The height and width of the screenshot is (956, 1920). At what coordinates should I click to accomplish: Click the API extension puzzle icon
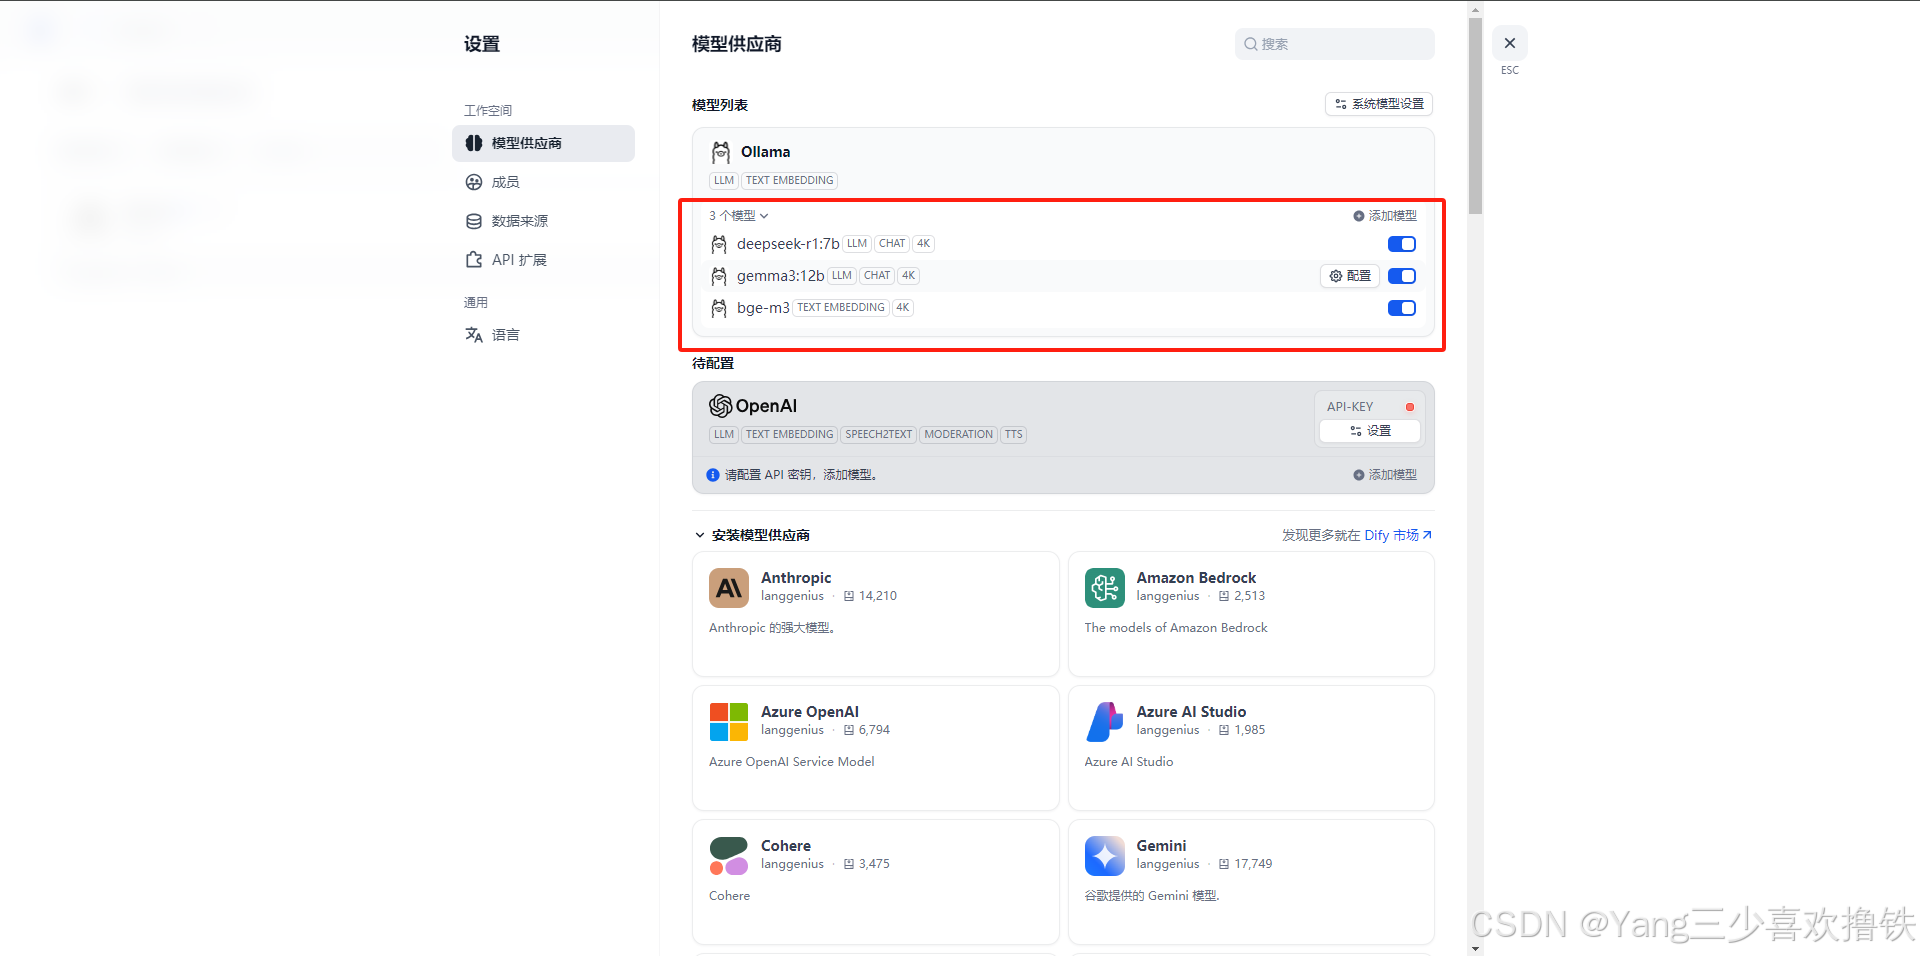click(x=474, y=260)
